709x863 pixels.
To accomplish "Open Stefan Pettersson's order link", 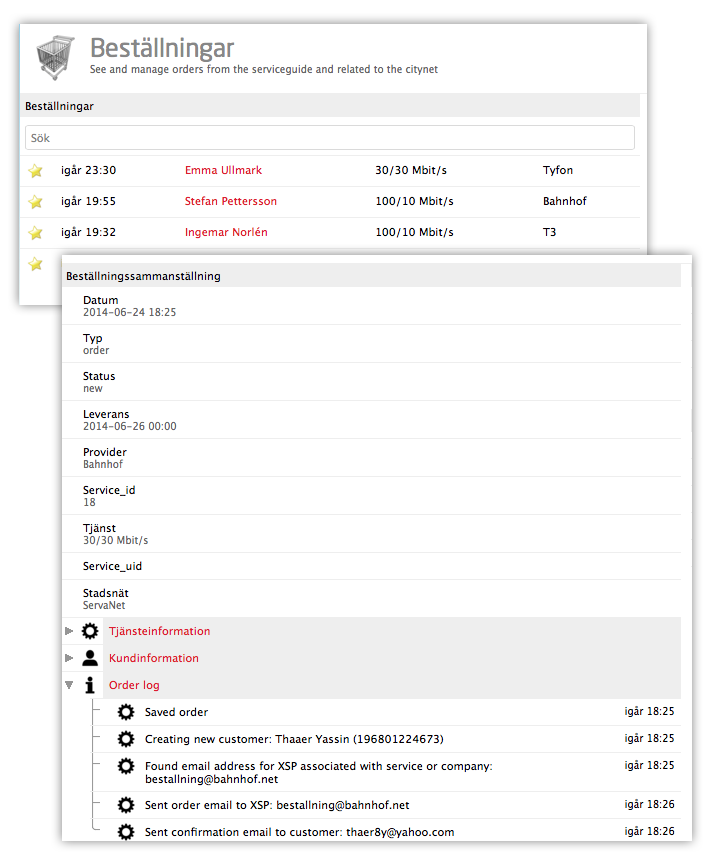I will click(x=230, y=201).
